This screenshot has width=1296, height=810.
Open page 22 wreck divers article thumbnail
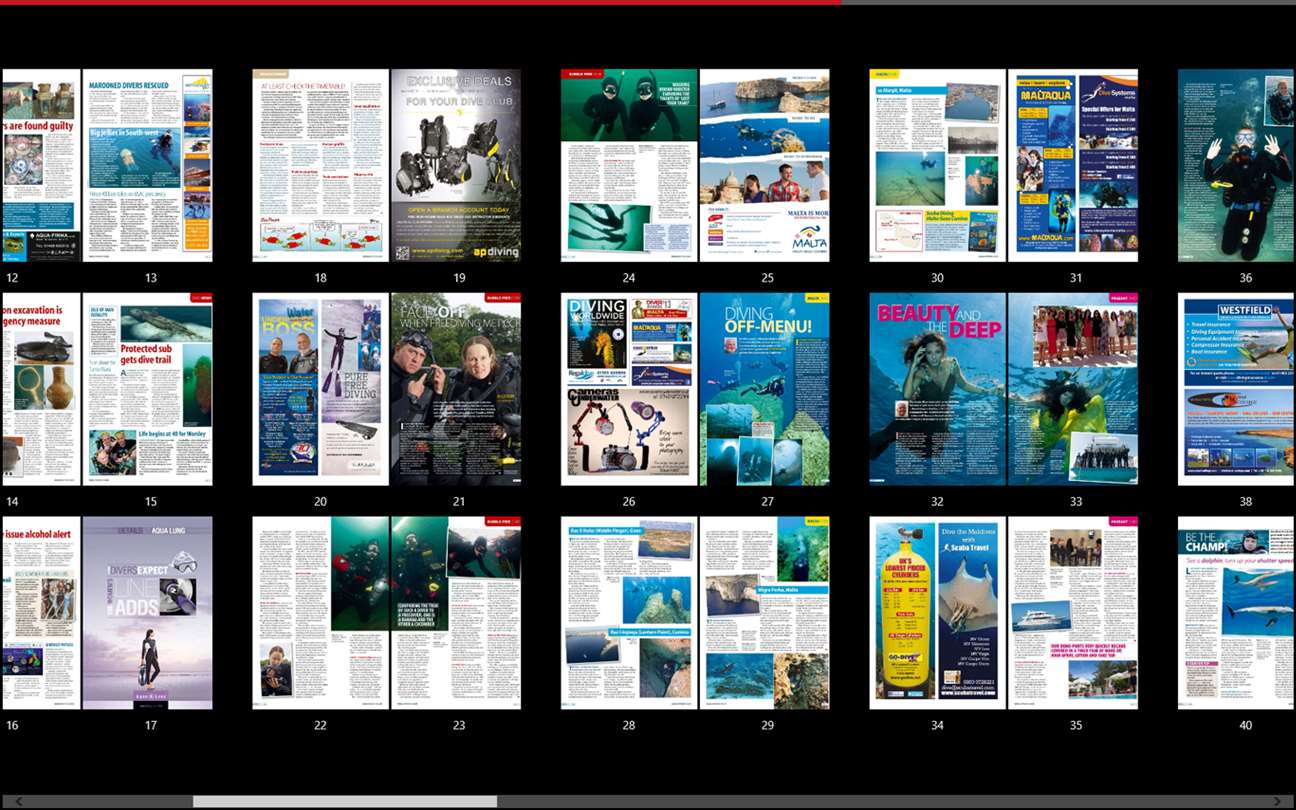[321, 613]
